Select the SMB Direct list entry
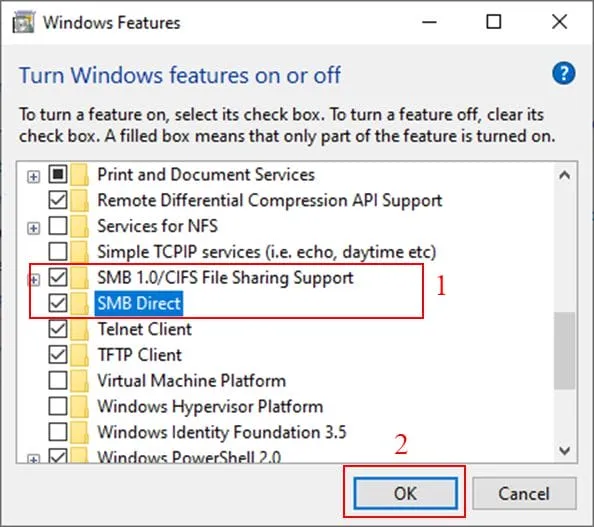The height and width of the screenshot is (527, 594). [x=139, y=303]
